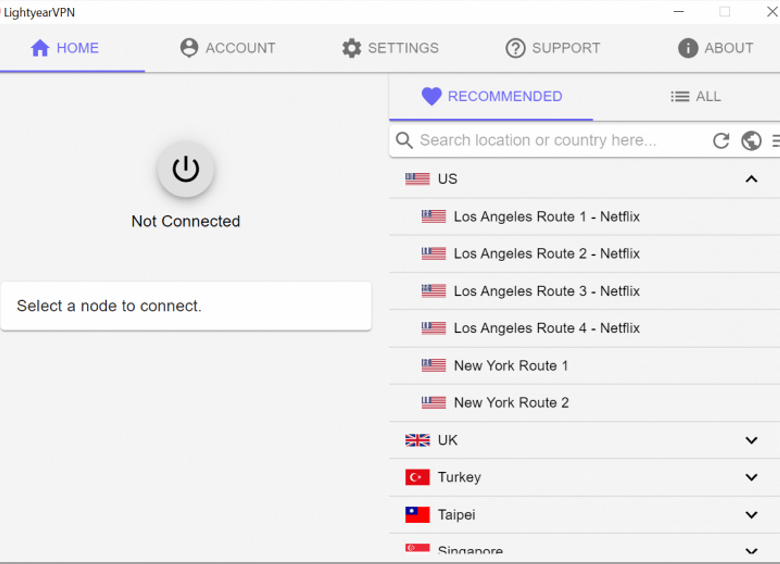The width and height of the screenshot is (780, 564).
Task: Focus the search location input field
Action: coord(538,140)
